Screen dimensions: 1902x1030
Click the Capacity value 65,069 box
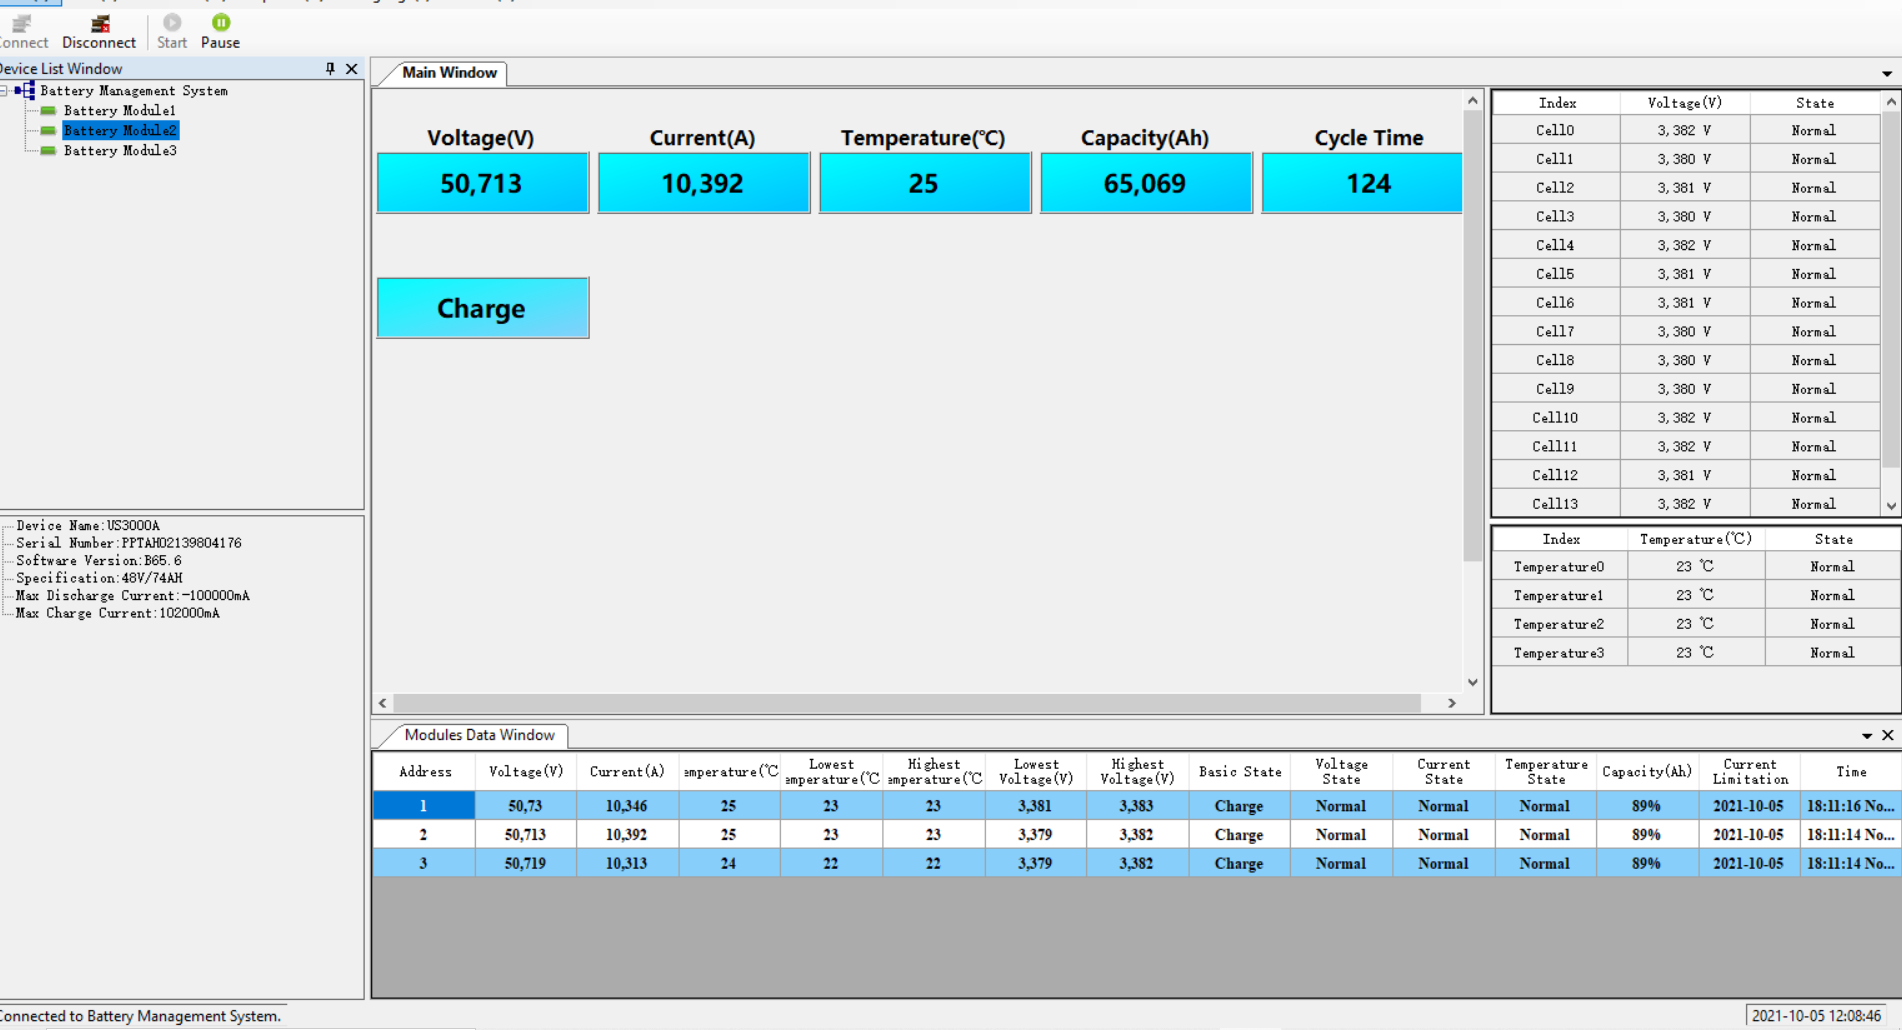tap(1146, 183)
